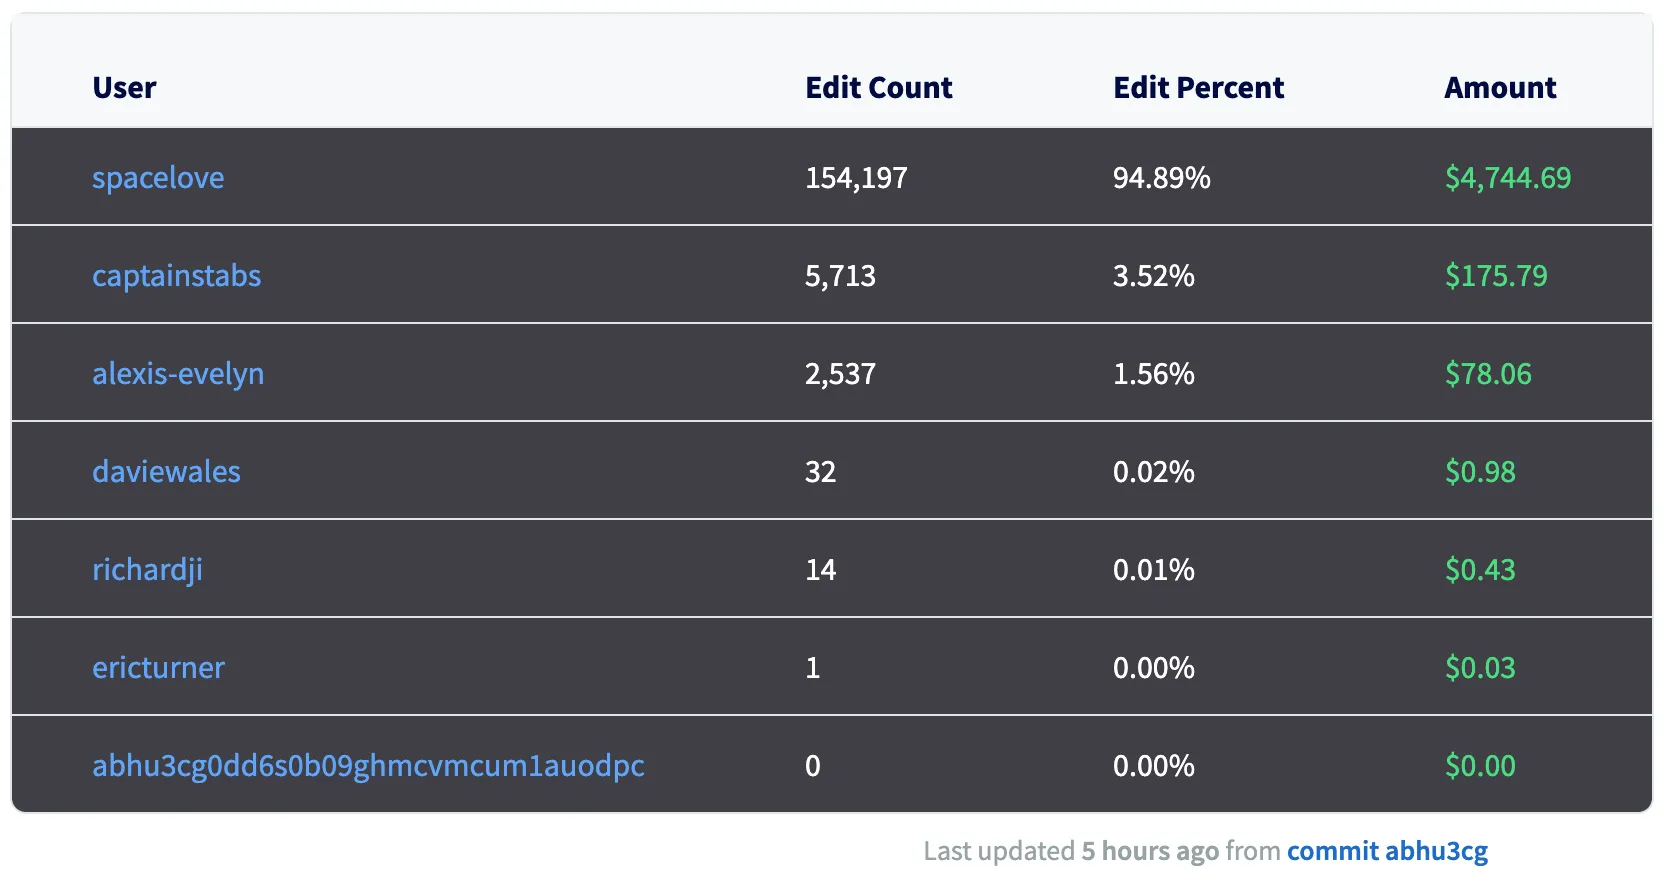Click the $175.79 amount for captainstabs
Viewport: 1664px width, 882px height.
(x=1495, y=276)
